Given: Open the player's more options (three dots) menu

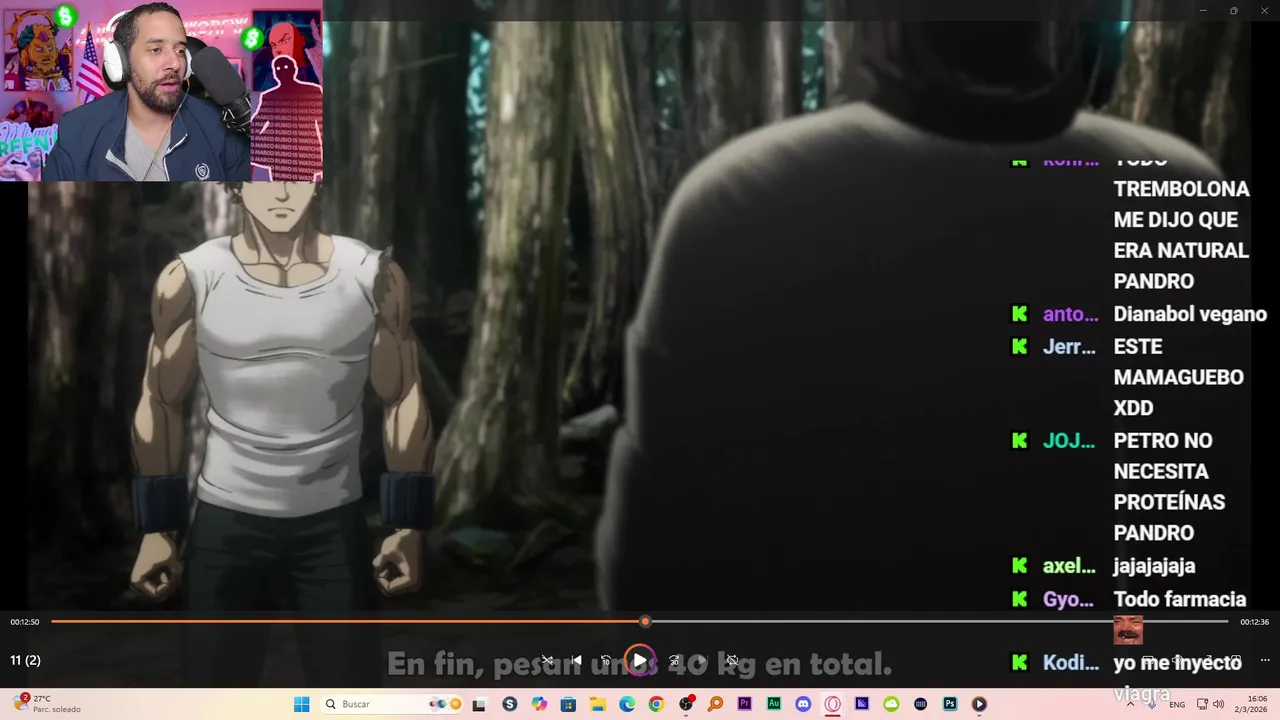Looking at the screenshot, I should coord(1265,660).
